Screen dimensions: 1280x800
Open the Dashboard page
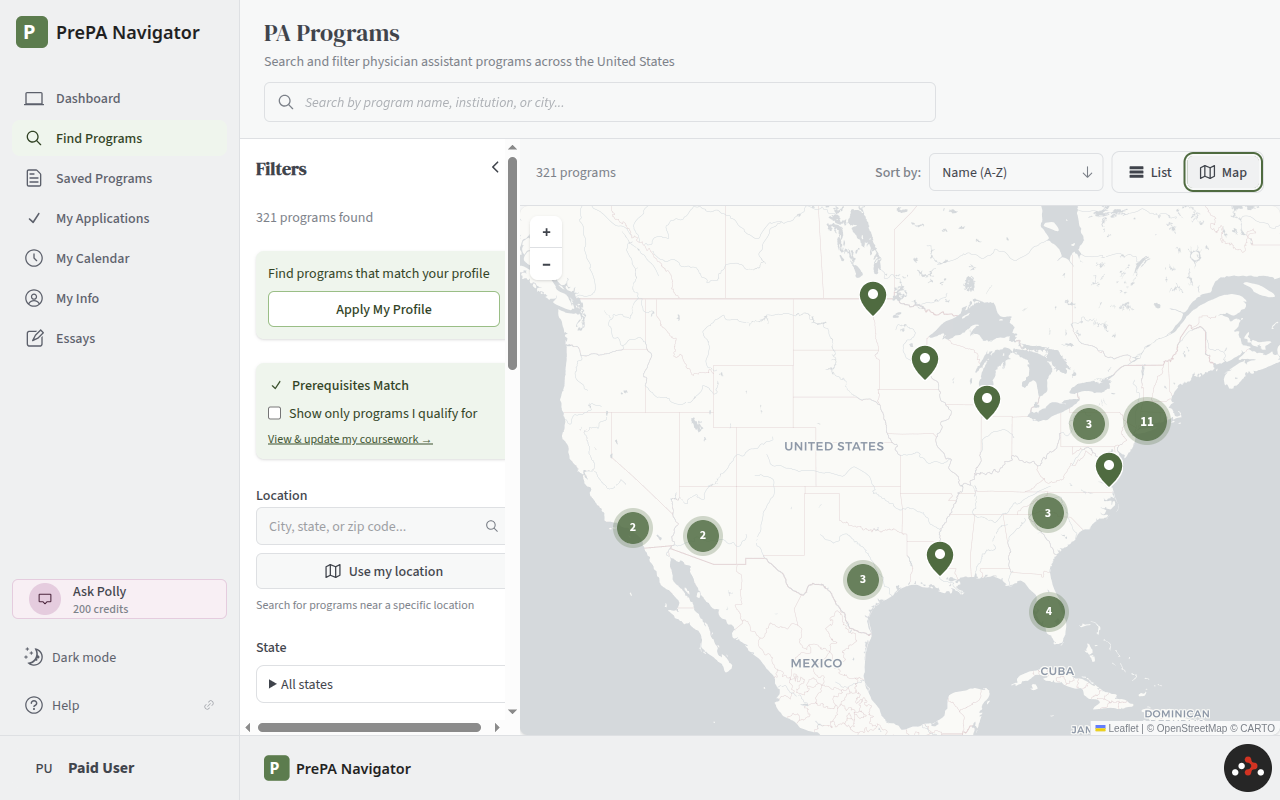(119, 98)
